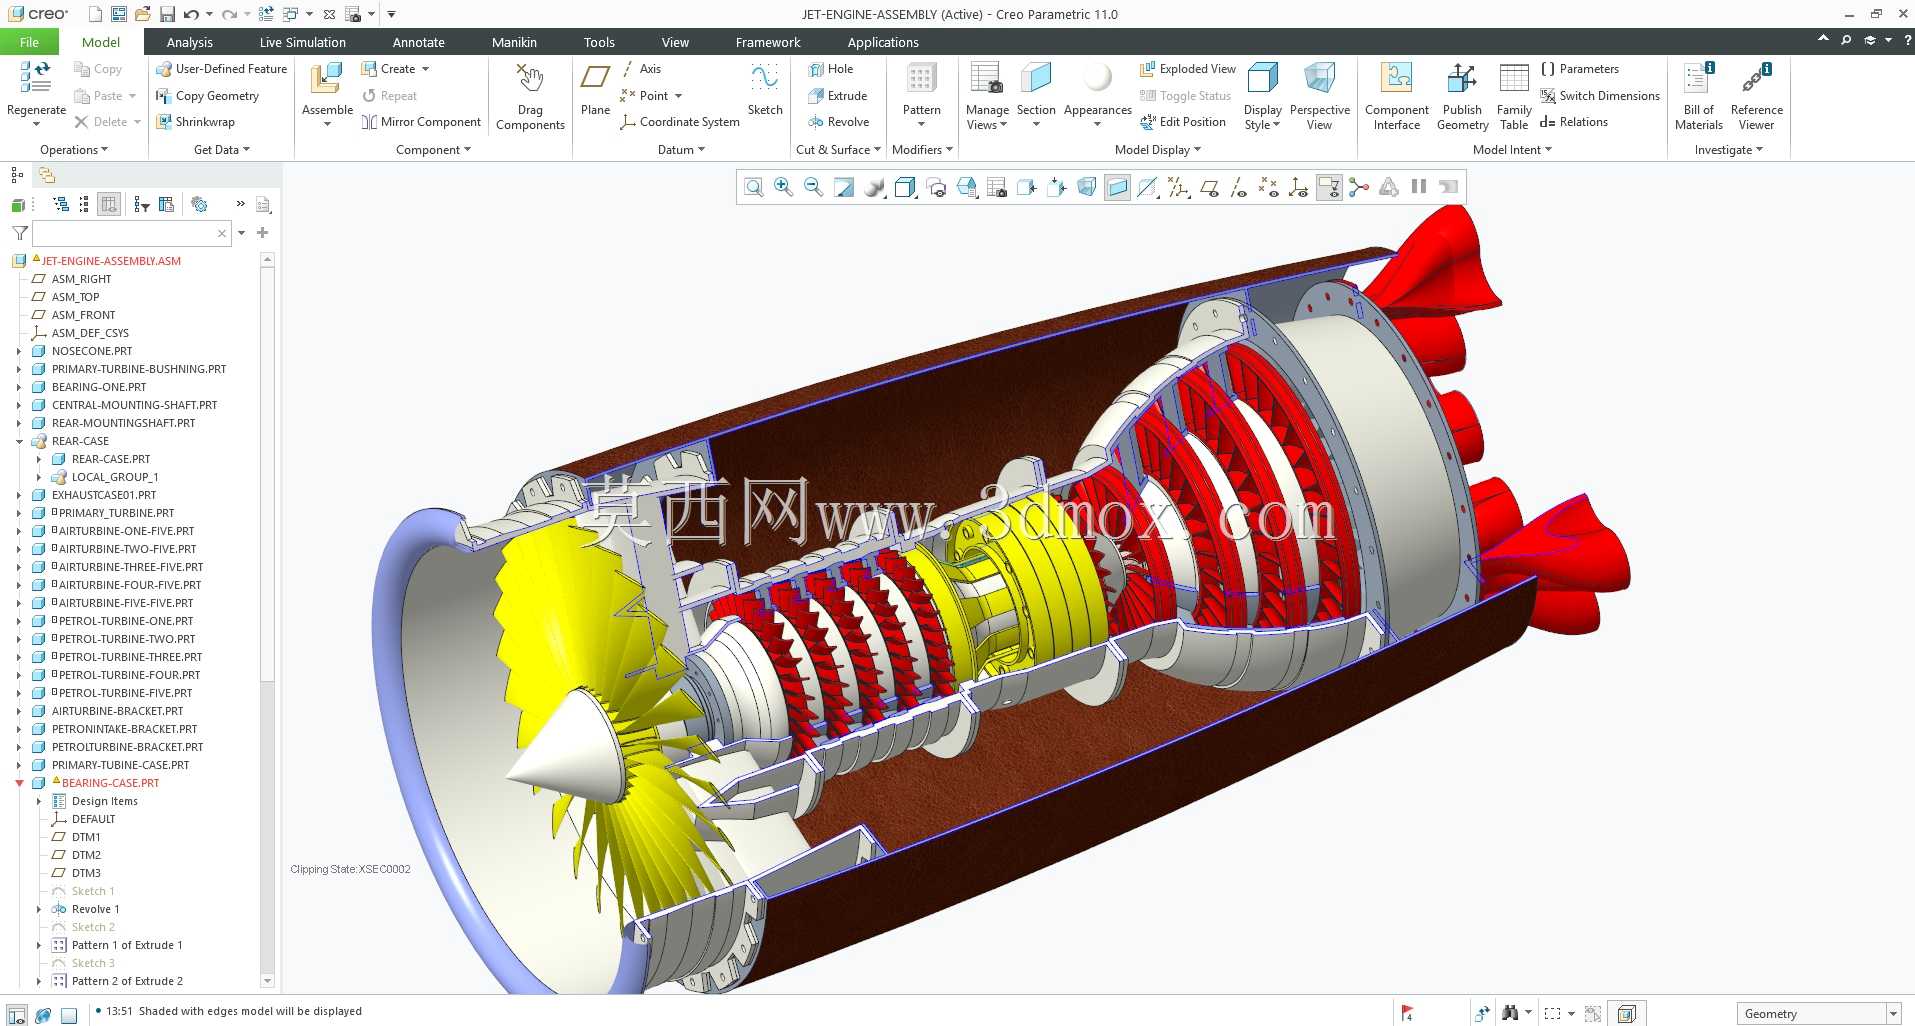Click the Zoom In magnifier icon
Viewport: 1915px width, 1026px height.
(x=783, y=187)
